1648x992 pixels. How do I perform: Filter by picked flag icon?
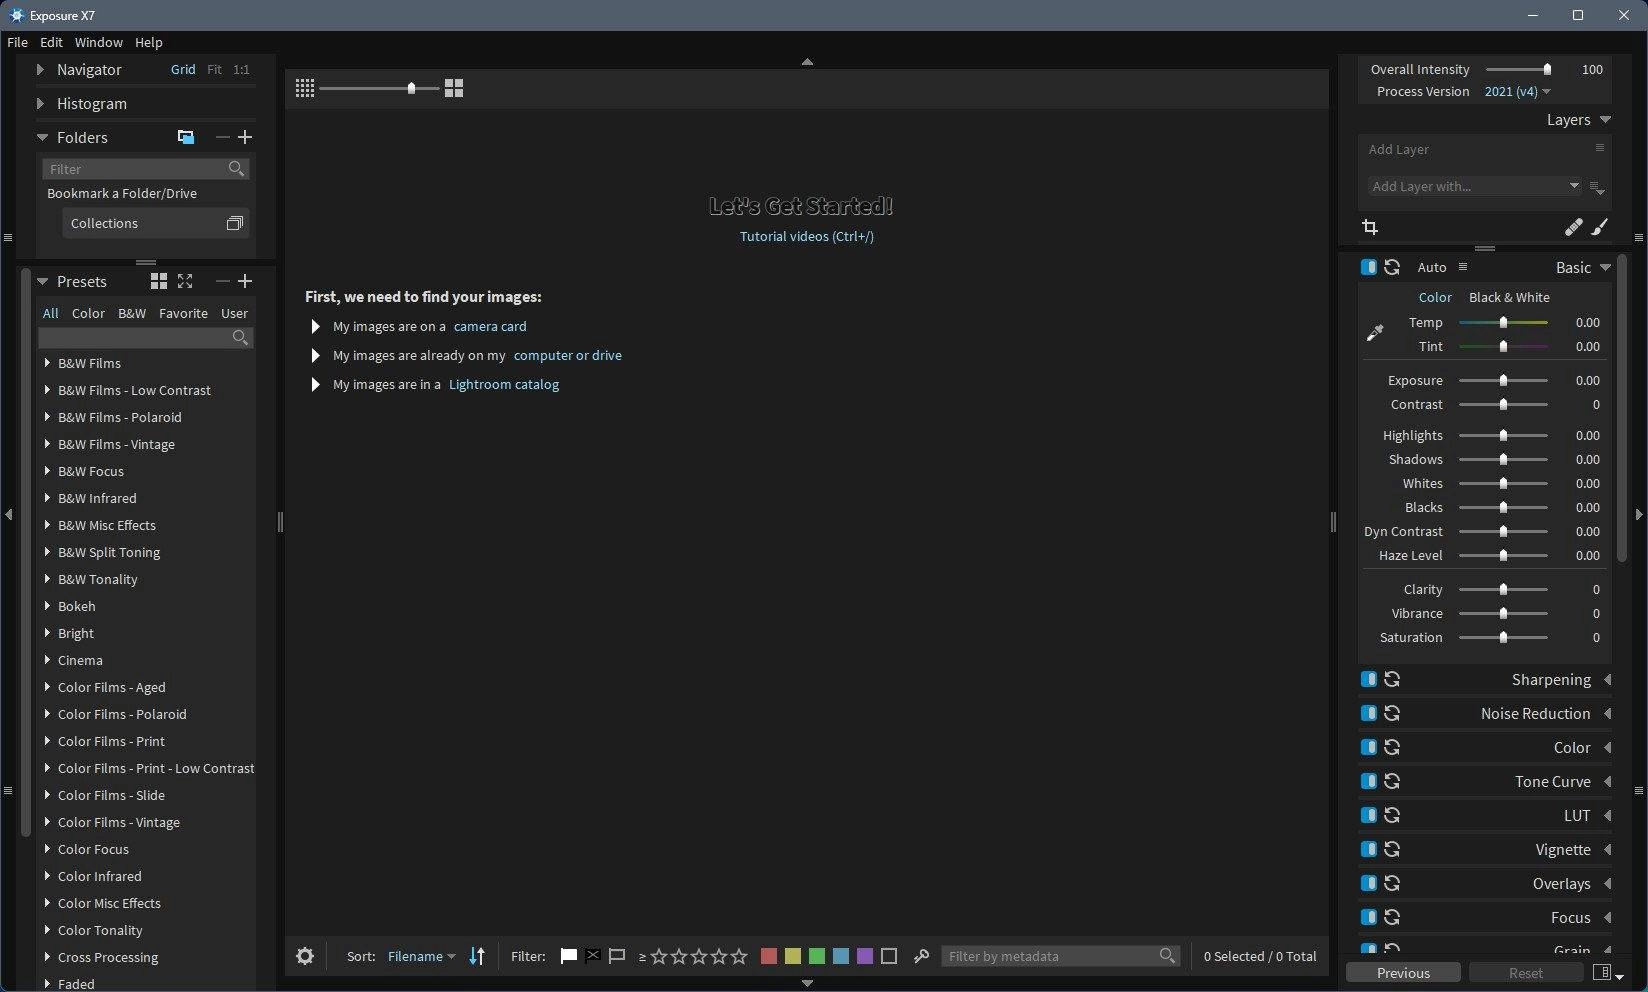click(x=568, y=956)
